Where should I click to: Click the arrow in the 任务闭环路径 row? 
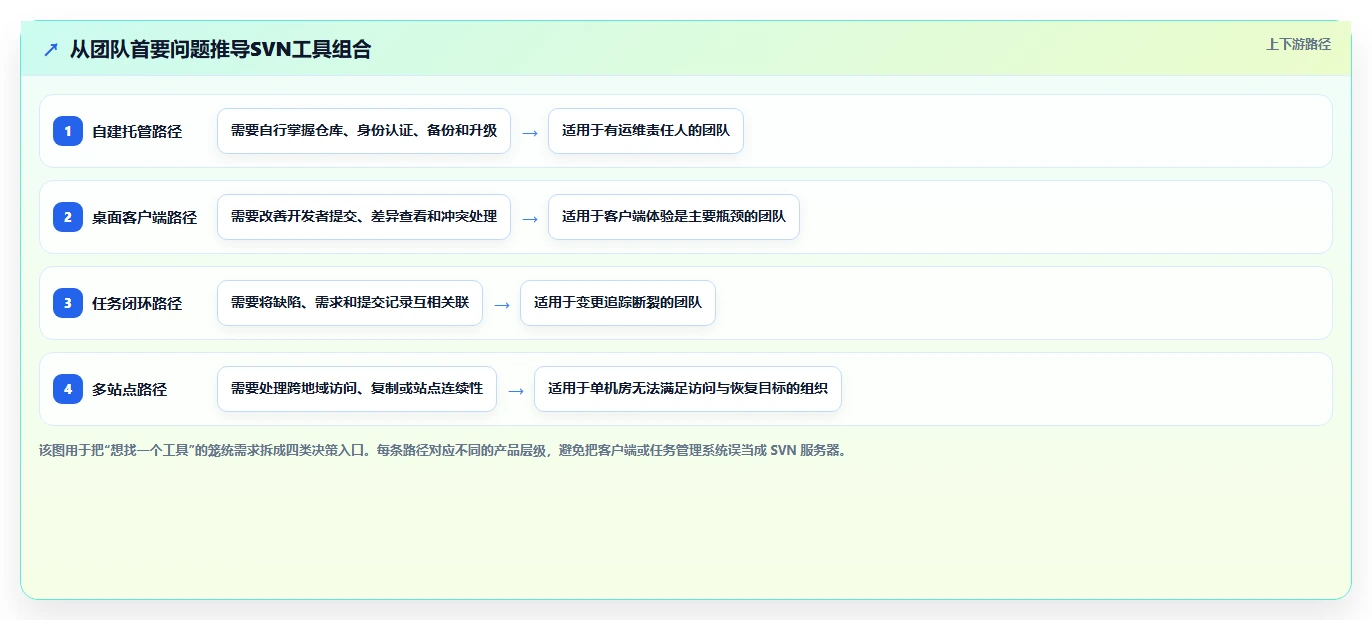coord(502,304)
